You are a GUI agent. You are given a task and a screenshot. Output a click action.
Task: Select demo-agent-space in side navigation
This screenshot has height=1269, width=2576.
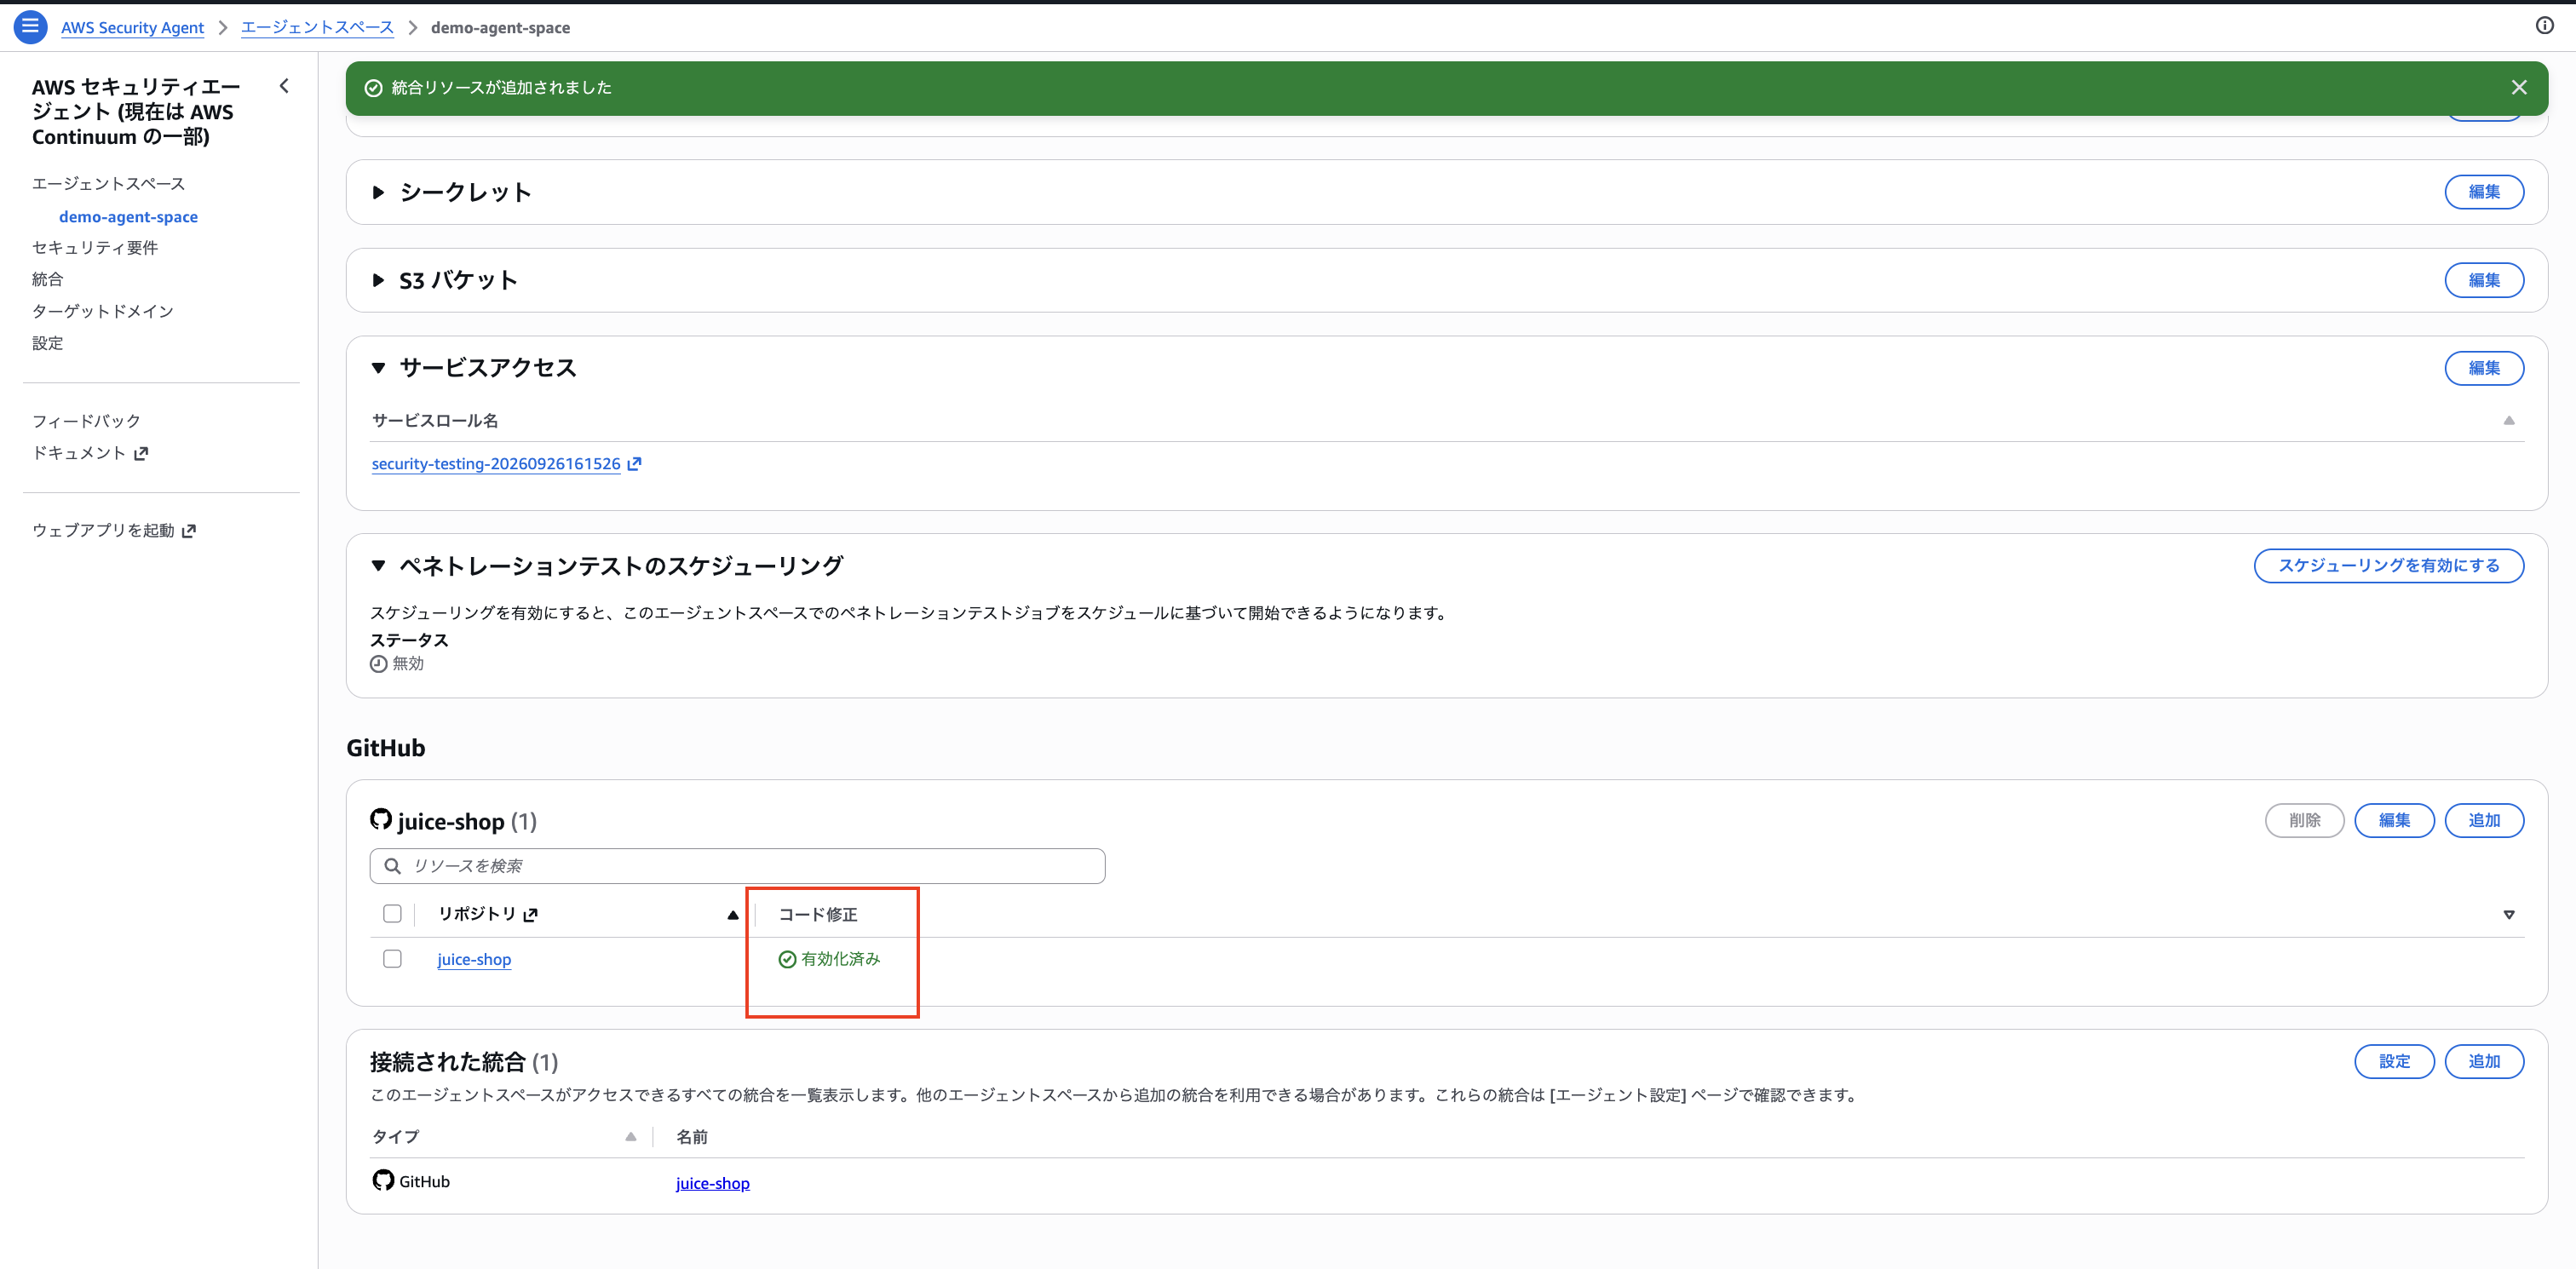128,217
